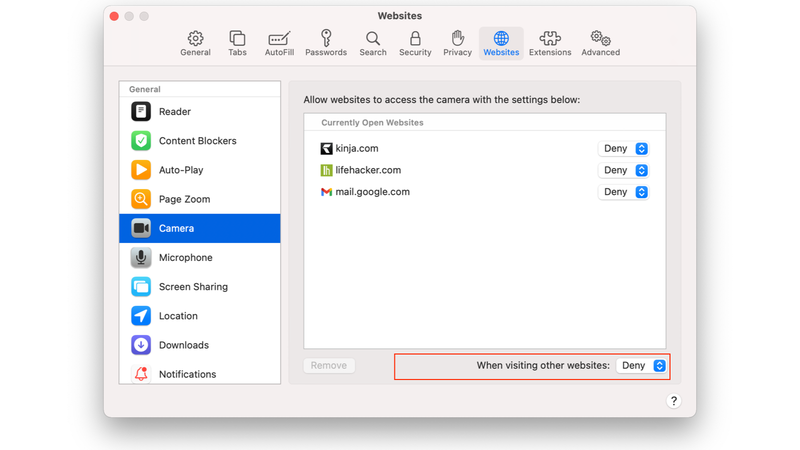Screen dimensions: 800x450
Task: Click the Location arrow icon
Action: pos(141,316)
